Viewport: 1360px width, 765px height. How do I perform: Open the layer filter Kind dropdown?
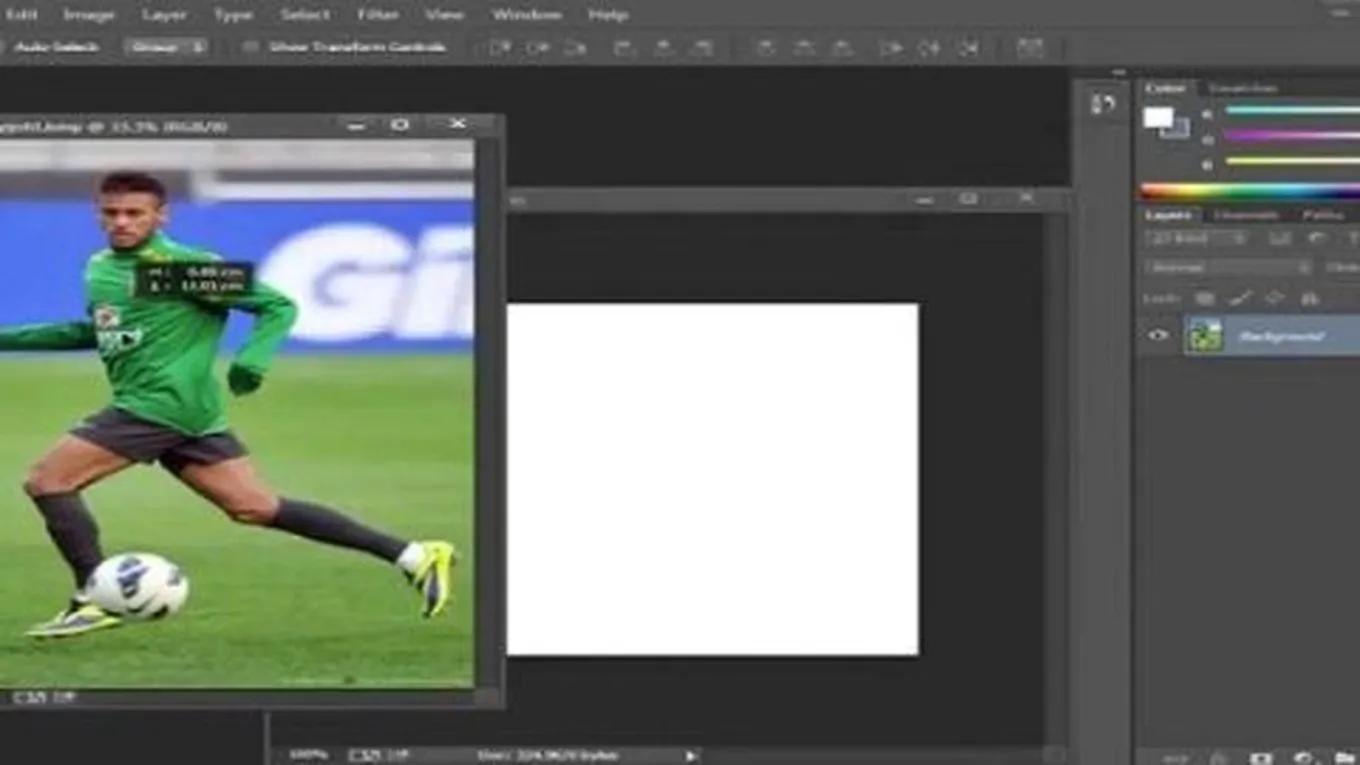(1196, 239)
